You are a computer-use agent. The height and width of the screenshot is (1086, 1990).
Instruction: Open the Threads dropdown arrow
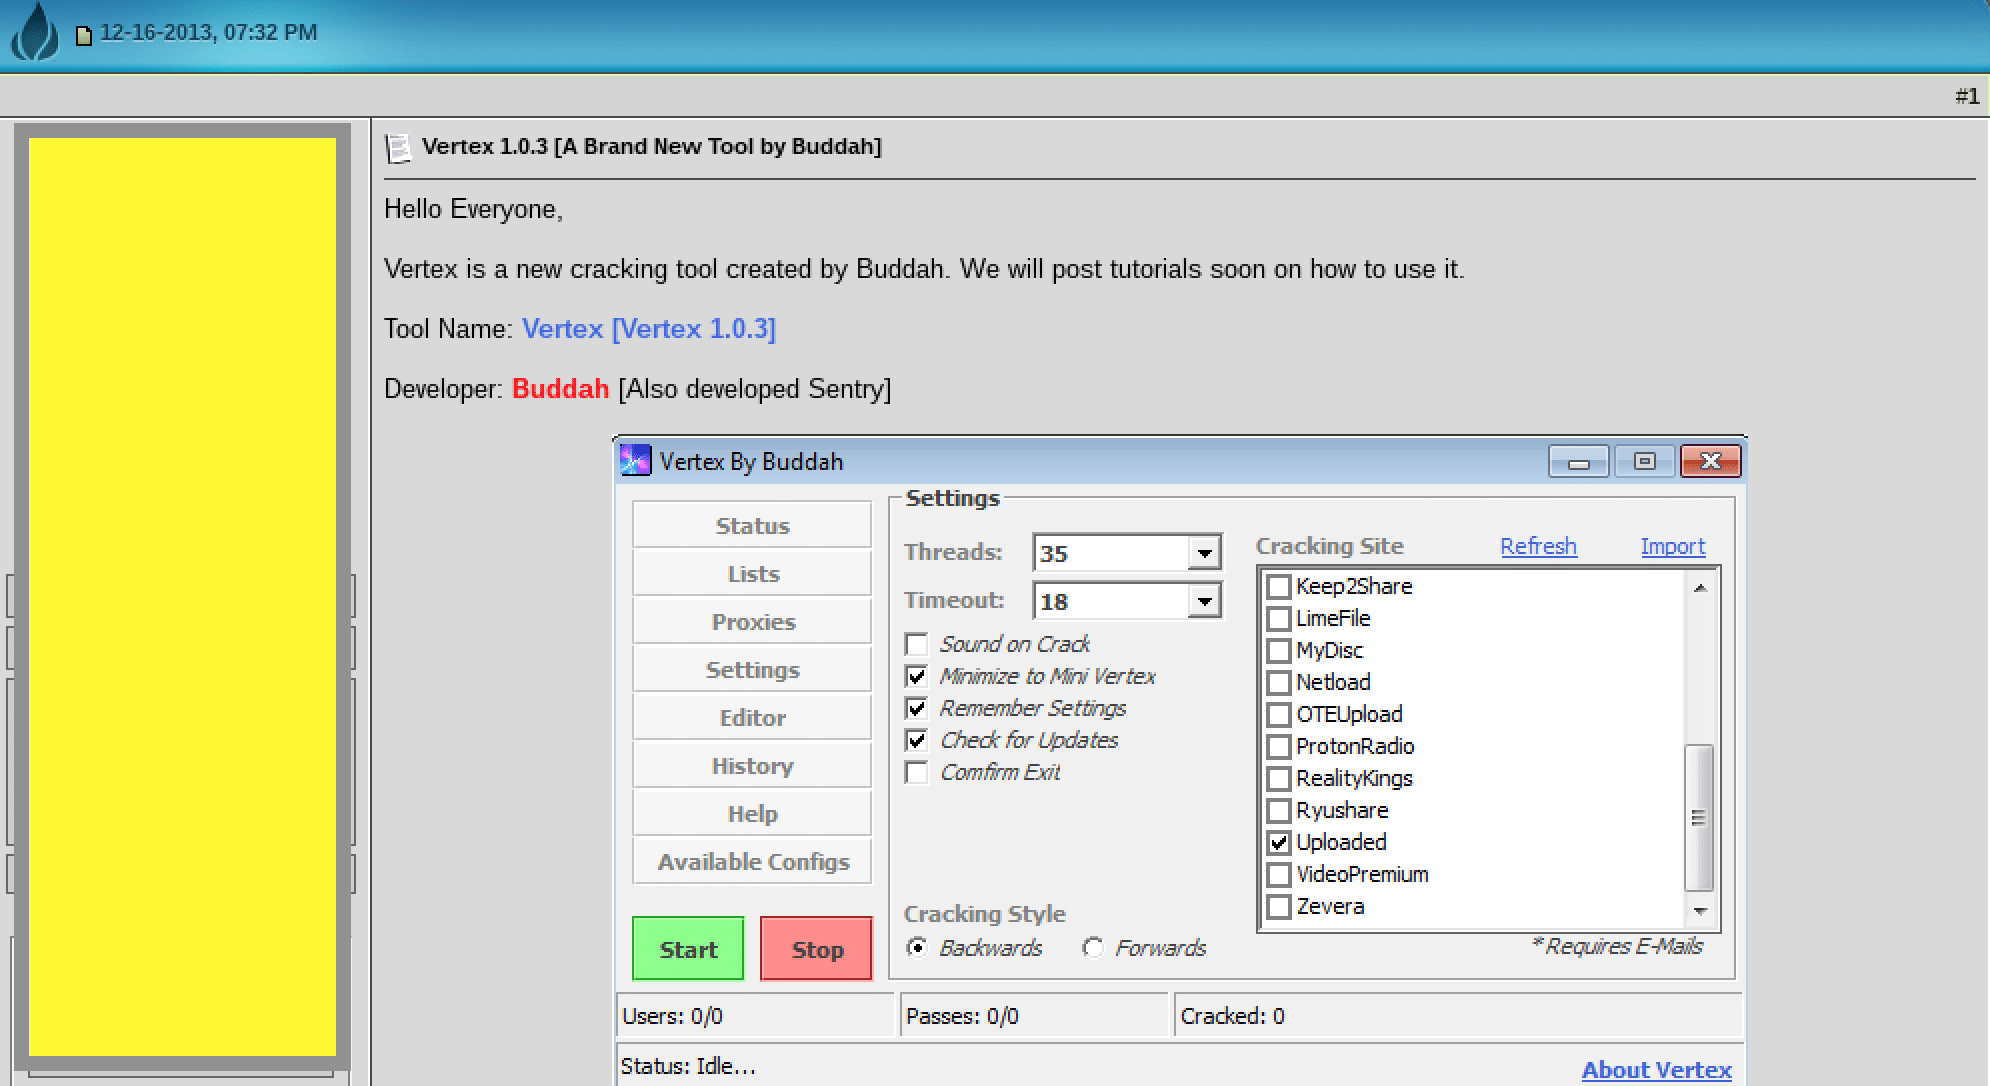click(1205, 553)
